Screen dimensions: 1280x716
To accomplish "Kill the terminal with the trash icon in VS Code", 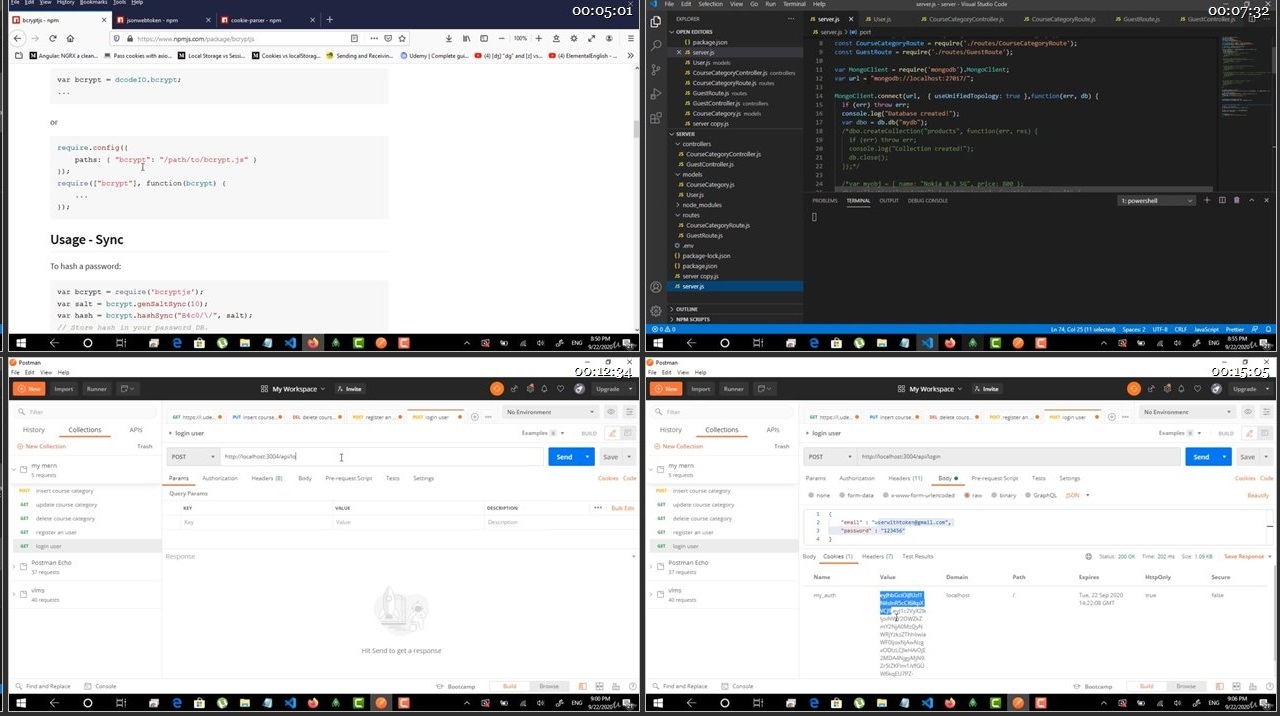I will (1237, 200).
